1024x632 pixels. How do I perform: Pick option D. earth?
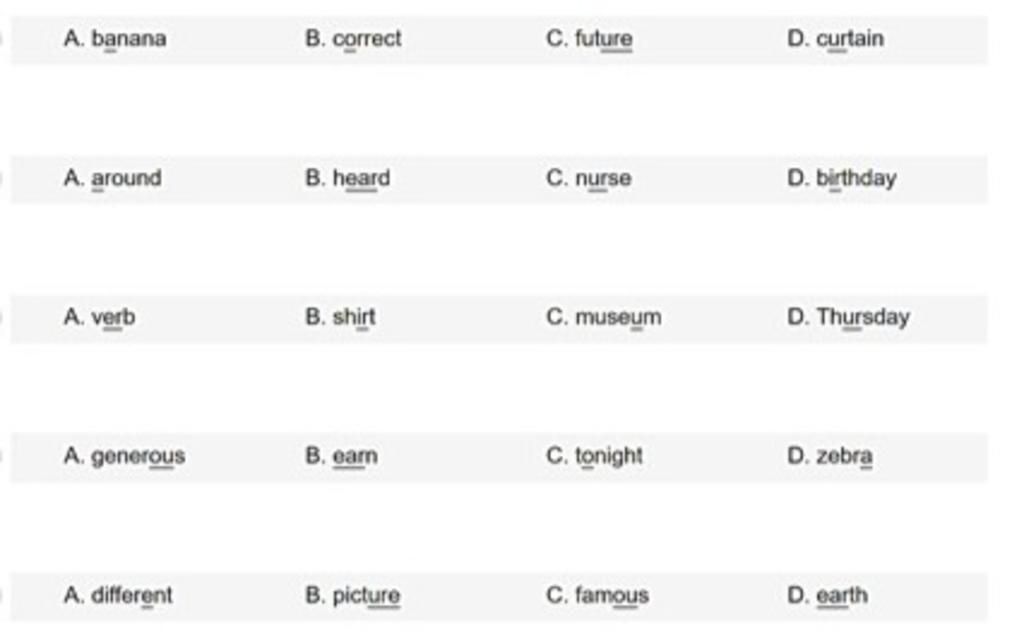pyautogui.click(x=828, y=595)
